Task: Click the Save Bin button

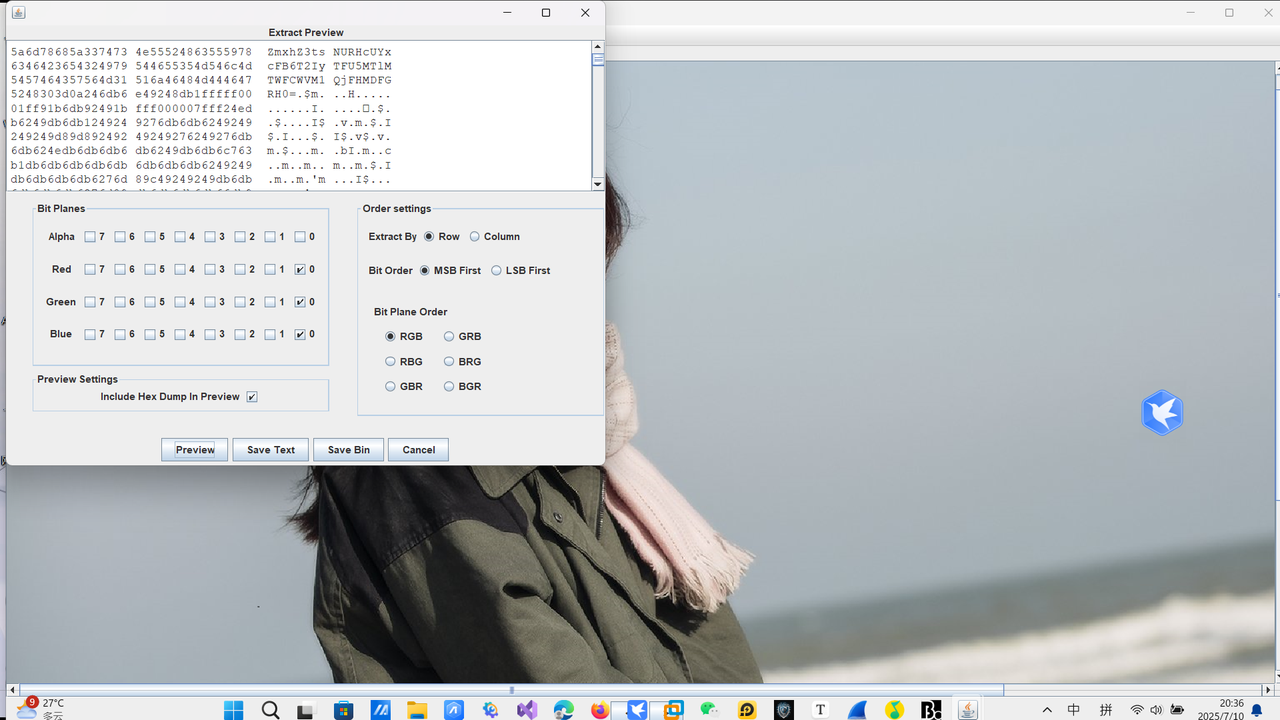Action: click(x=348, y=449)
